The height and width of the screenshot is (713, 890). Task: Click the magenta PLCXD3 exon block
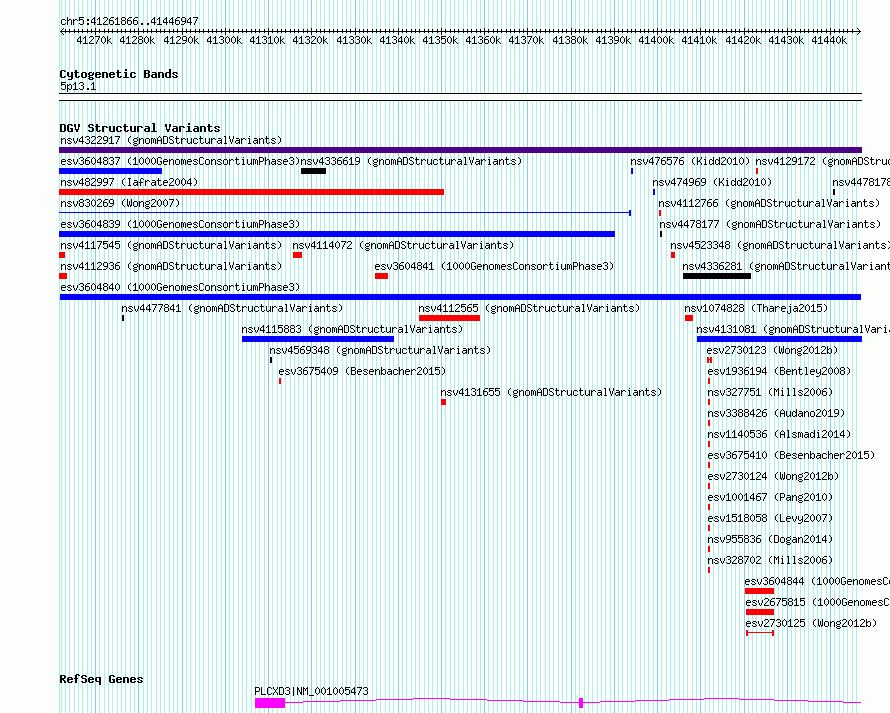point(270,703)
